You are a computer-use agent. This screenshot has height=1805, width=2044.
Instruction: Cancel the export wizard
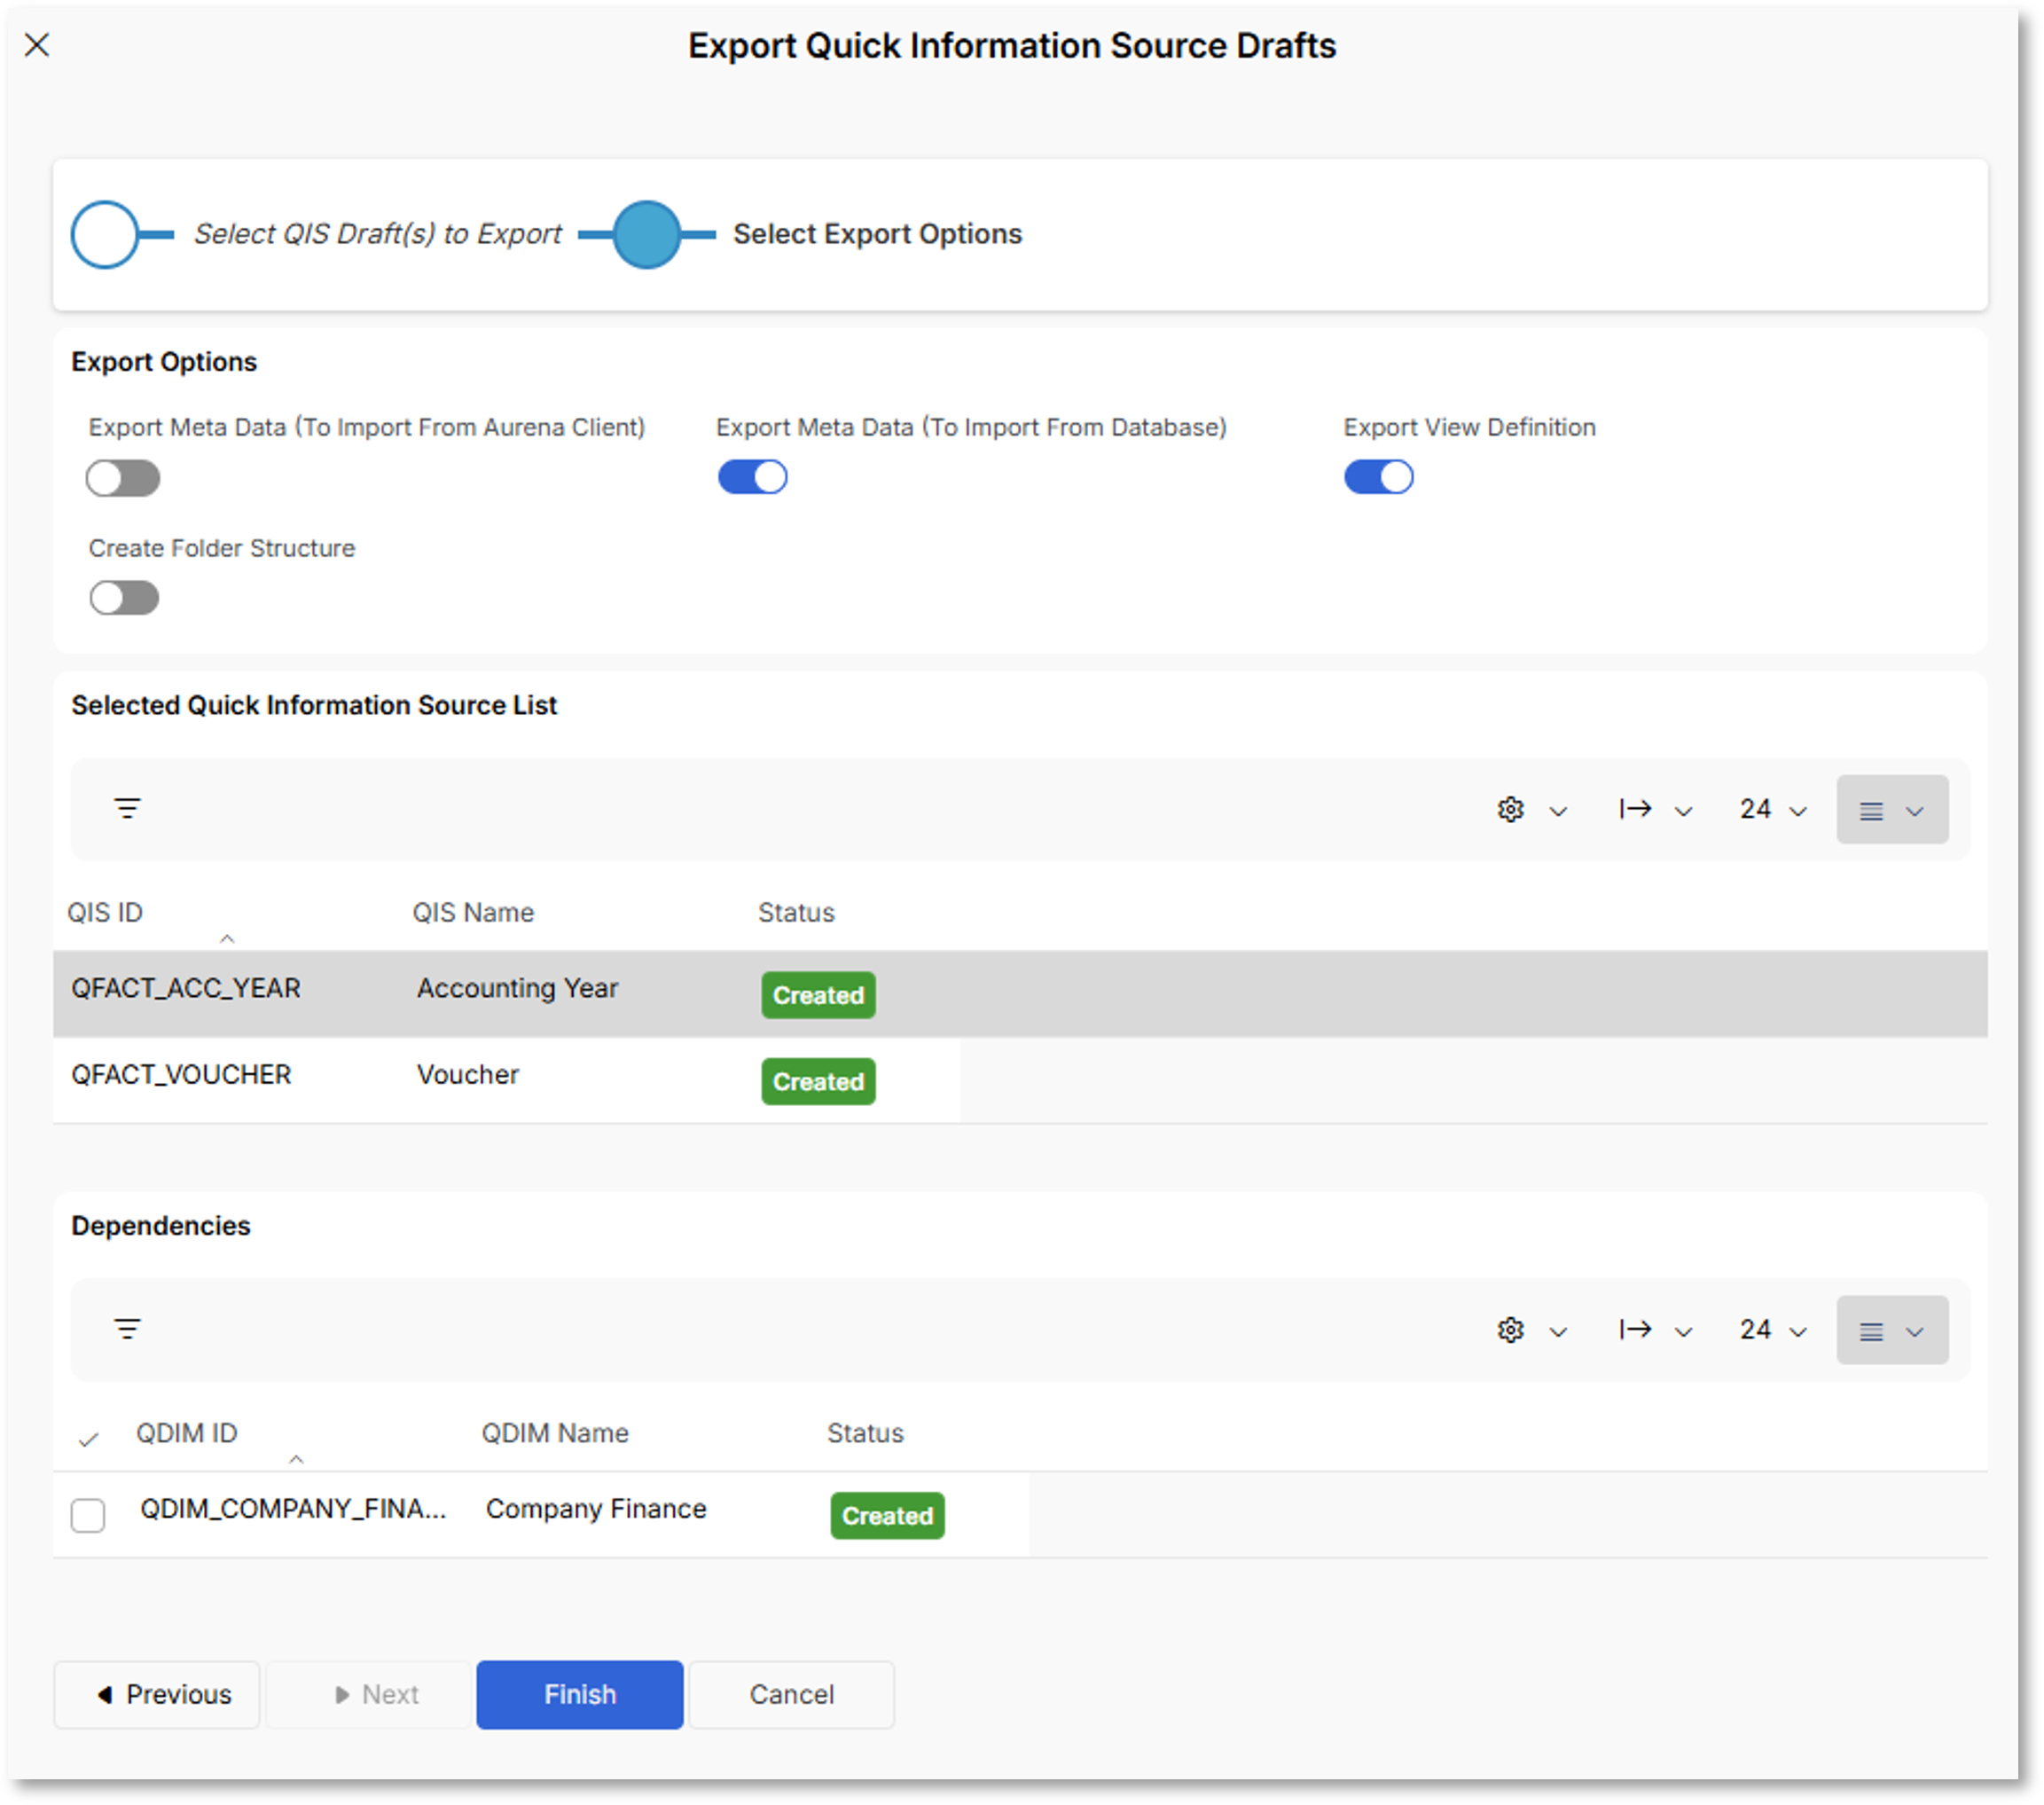tap(791, 1694)
